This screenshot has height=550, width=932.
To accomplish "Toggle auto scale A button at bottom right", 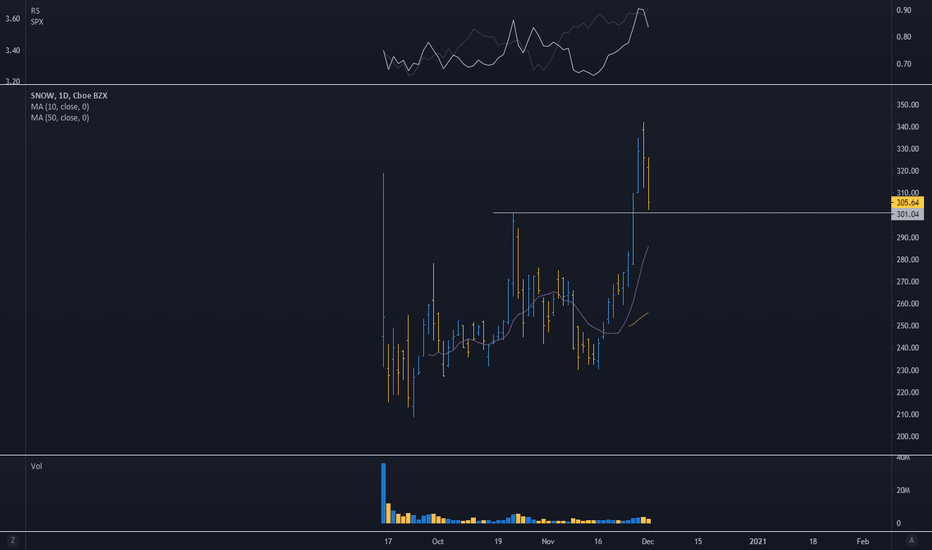I will 911,540.
